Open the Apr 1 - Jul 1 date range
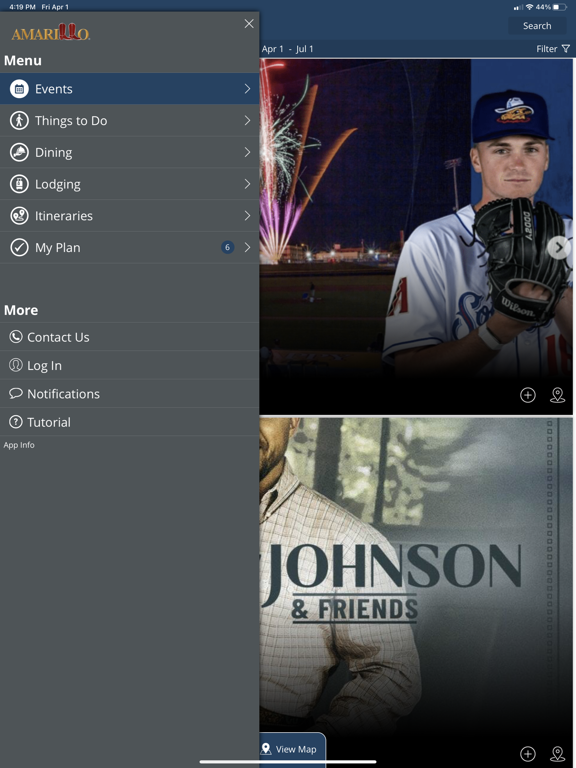Viewport: 576px width, 768px height. click(x=288, y=49)
